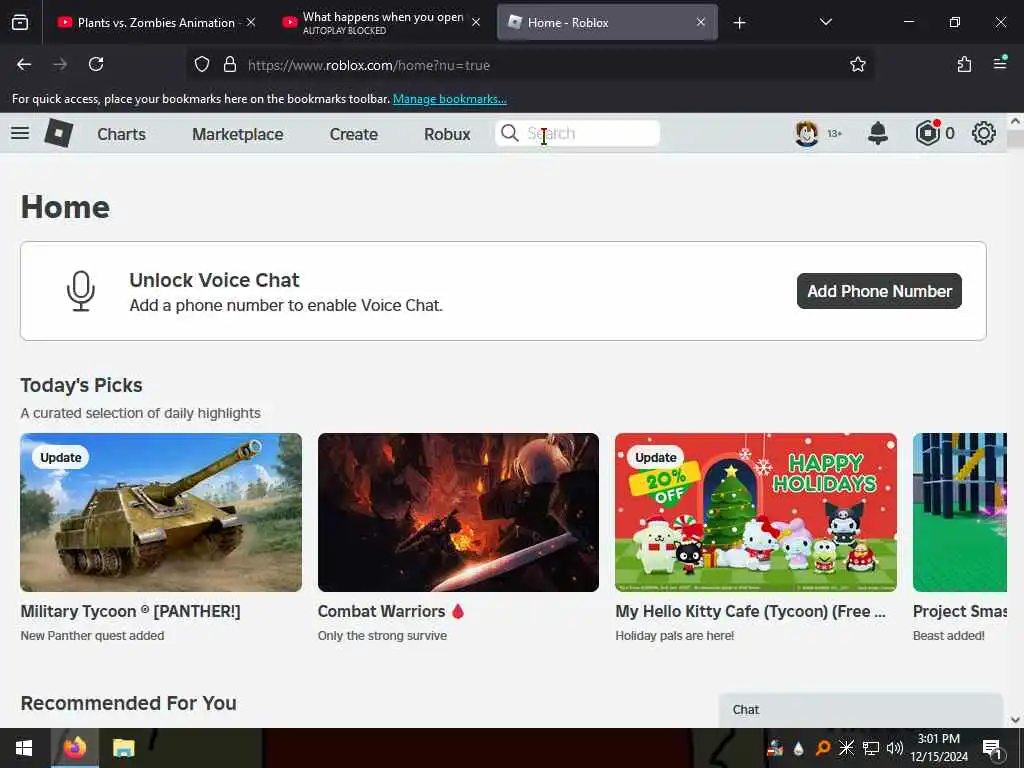Screen dimensions: 1024x768
Task: Open a new browser tab
Action: pyautogui.click(x=739, y=23)
